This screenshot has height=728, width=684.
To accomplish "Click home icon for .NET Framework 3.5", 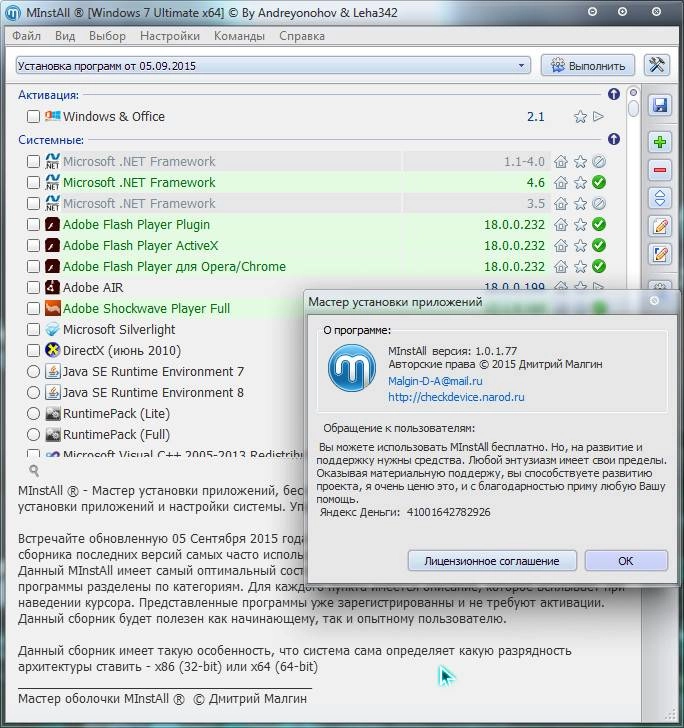I will pos(561,203).
